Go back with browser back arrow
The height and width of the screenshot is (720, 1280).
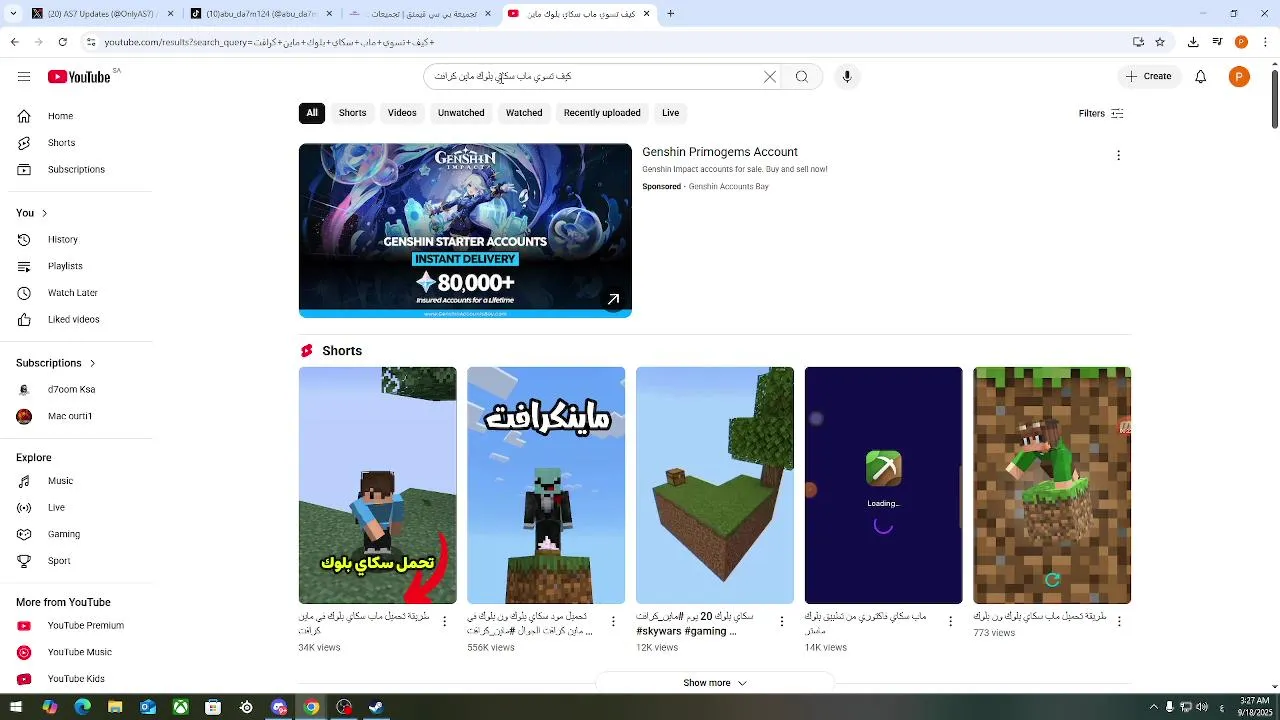[x=14, y=42]
